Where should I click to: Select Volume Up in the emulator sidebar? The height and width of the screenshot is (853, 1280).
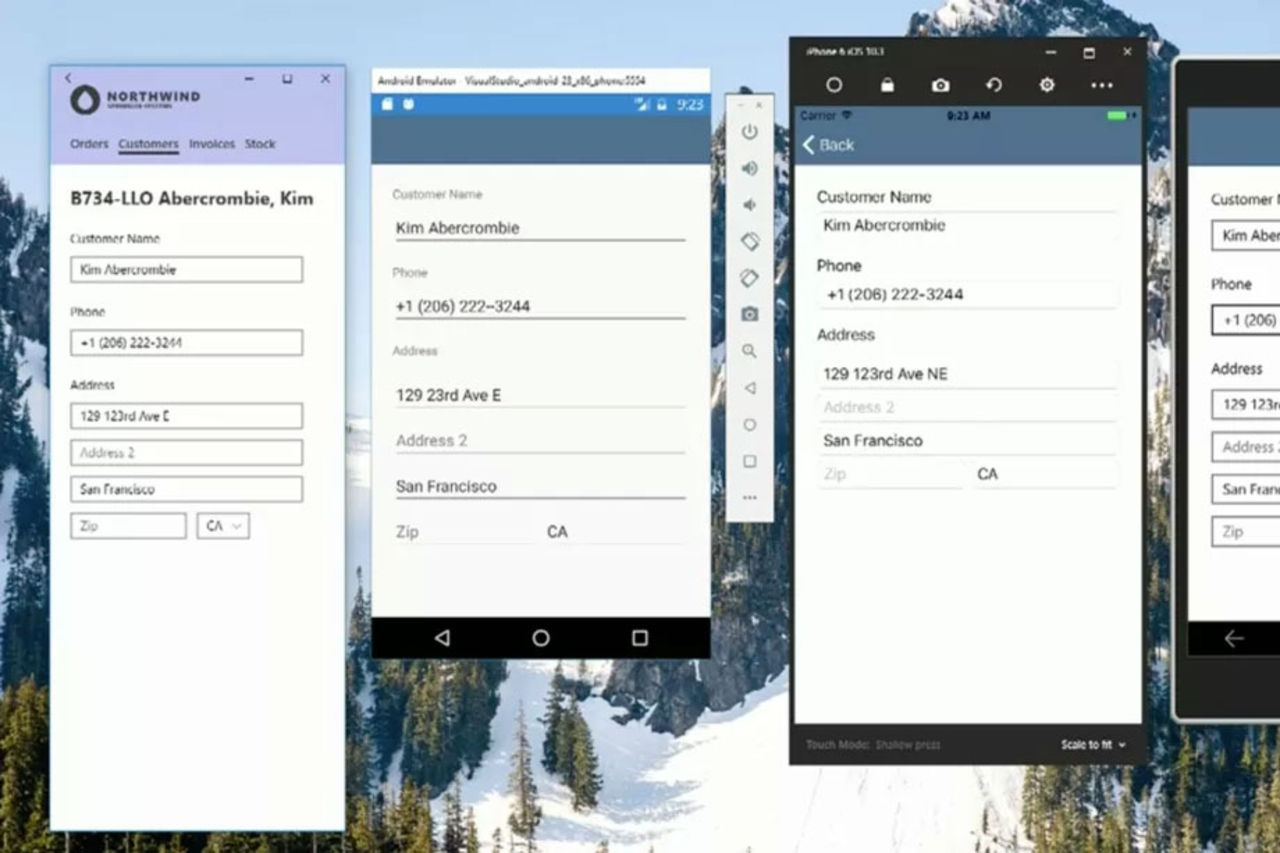point(749,168)
